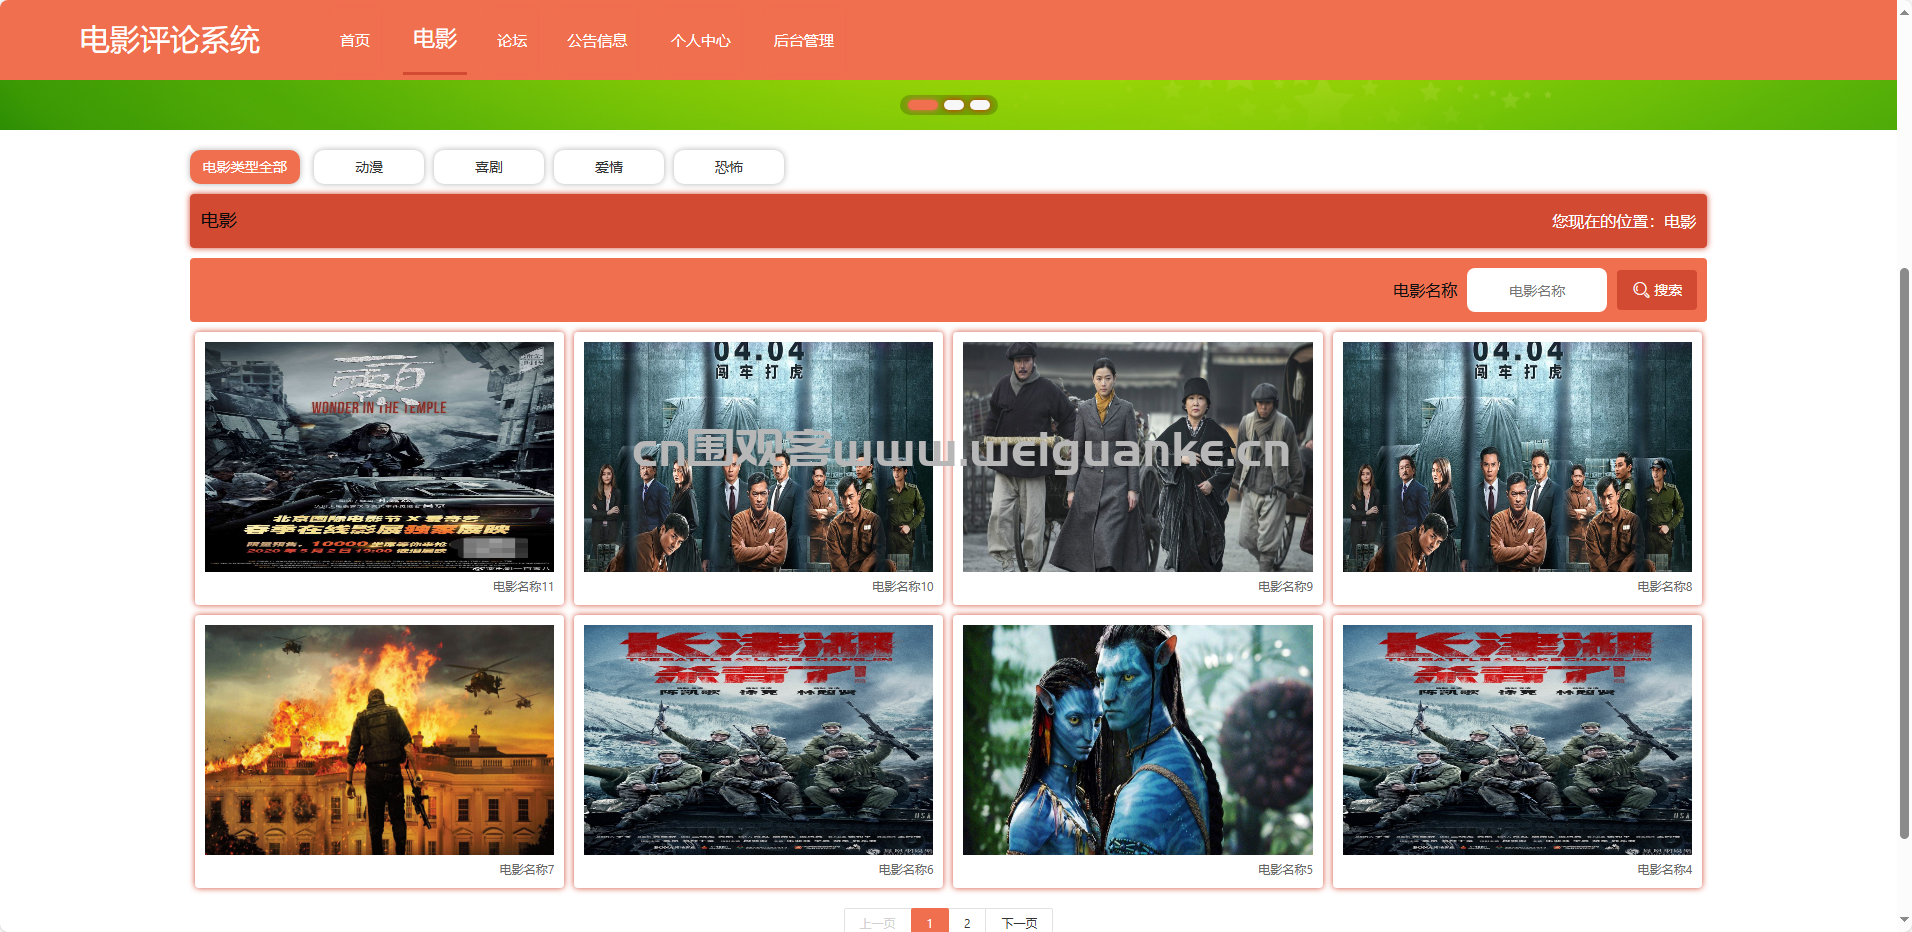Click the 电影名称11 caption text
This screenshot has height=932, width=1912.
pyautogui.click(x=523, y=587)
